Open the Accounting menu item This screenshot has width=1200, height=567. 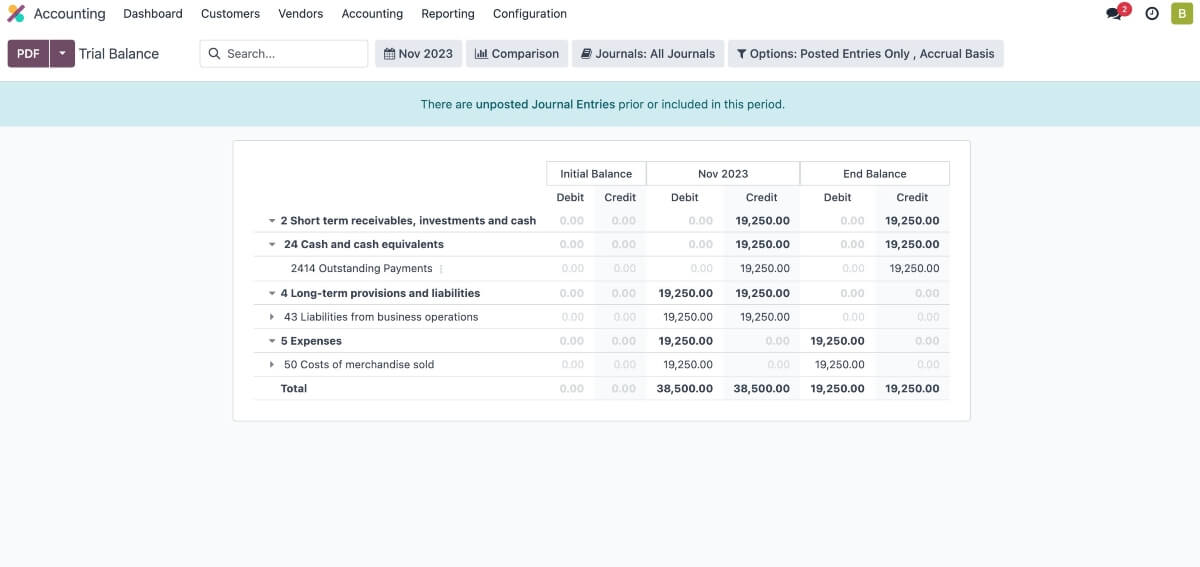pos(372,14)
